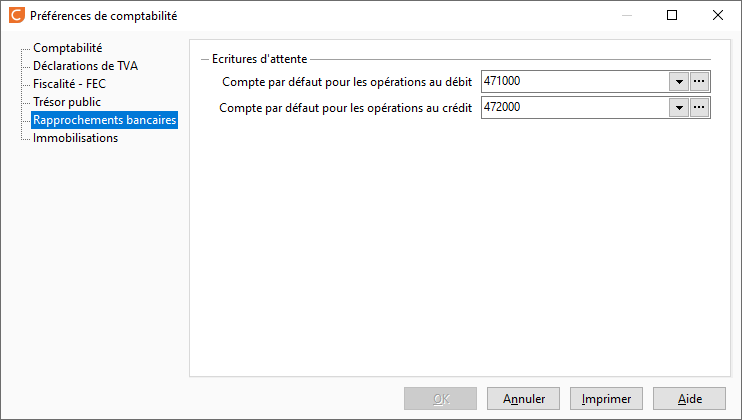The width and height of the screenshot is (742, 420).
Task: Click into the debit account field showing 471000
Action: pos(575,81)
